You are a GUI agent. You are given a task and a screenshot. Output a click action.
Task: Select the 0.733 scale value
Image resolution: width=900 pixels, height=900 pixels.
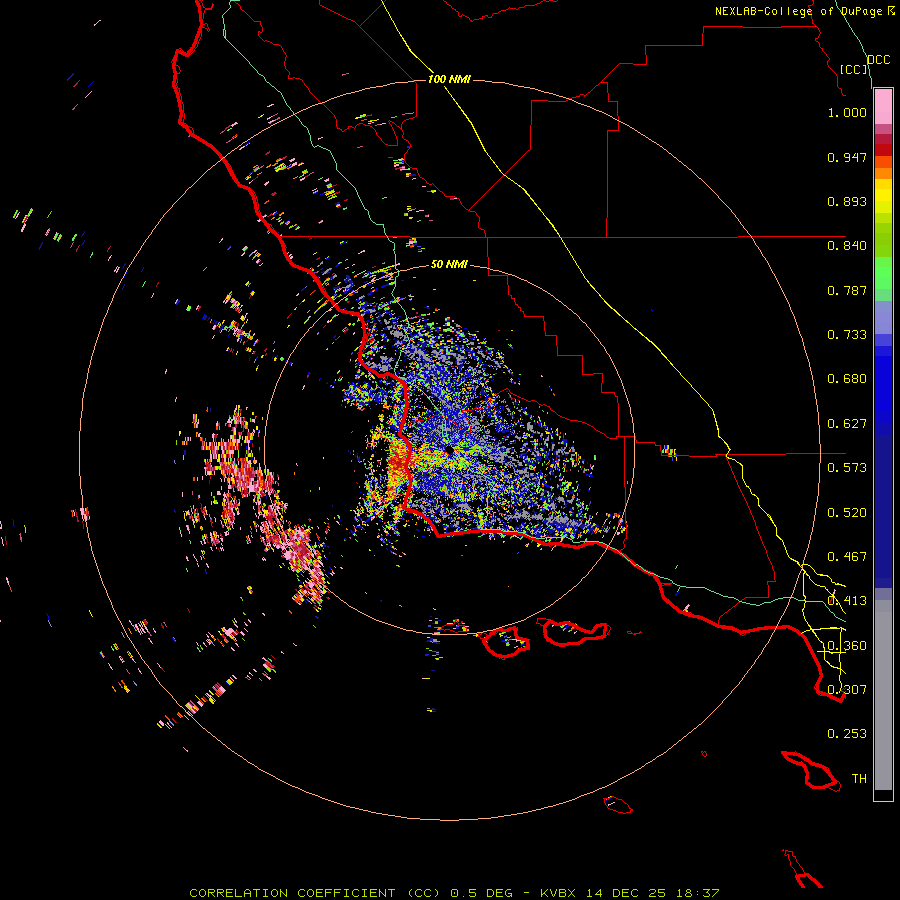click(847, 335)
